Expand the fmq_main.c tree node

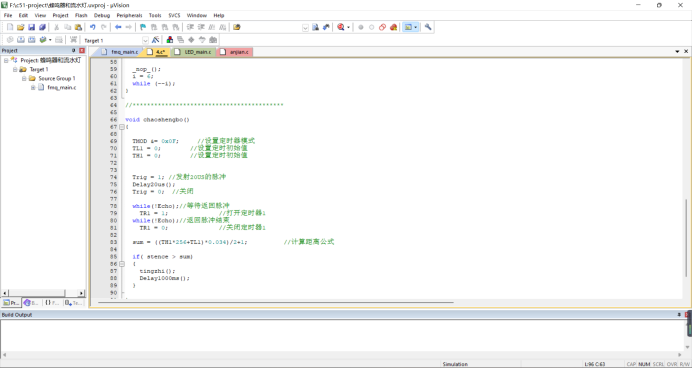33,87
